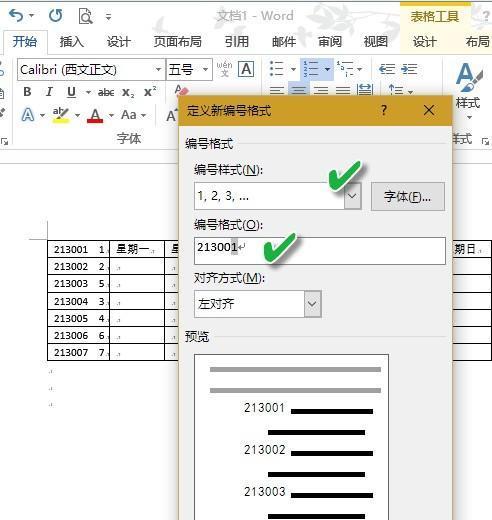Switch to the 插入 ribbon tab
Screen dimensions: 492x520
[71, 42]
